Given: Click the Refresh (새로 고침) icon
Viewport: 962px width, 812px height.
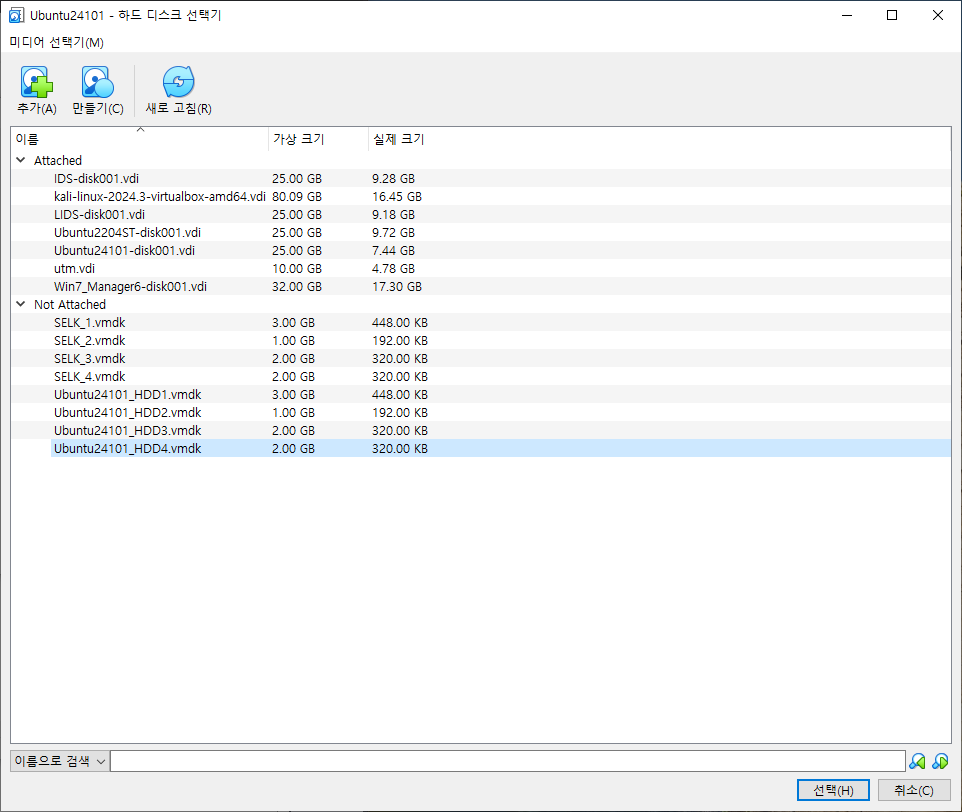Looking at the screenshot, I should coord(179,82).
